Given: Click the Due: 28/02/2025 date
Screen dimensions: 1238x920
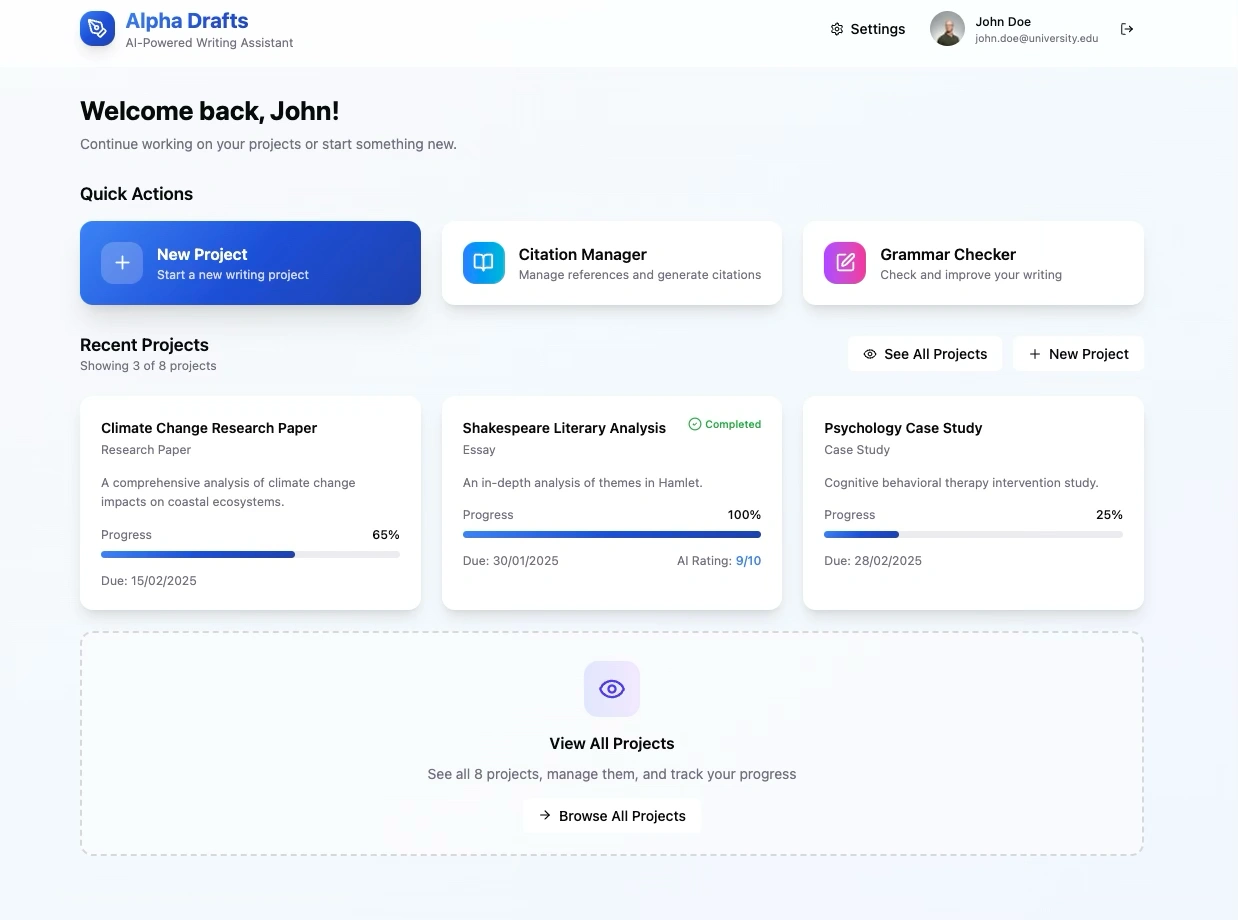Looking at the screenshot, I should [x=873, y=561].
